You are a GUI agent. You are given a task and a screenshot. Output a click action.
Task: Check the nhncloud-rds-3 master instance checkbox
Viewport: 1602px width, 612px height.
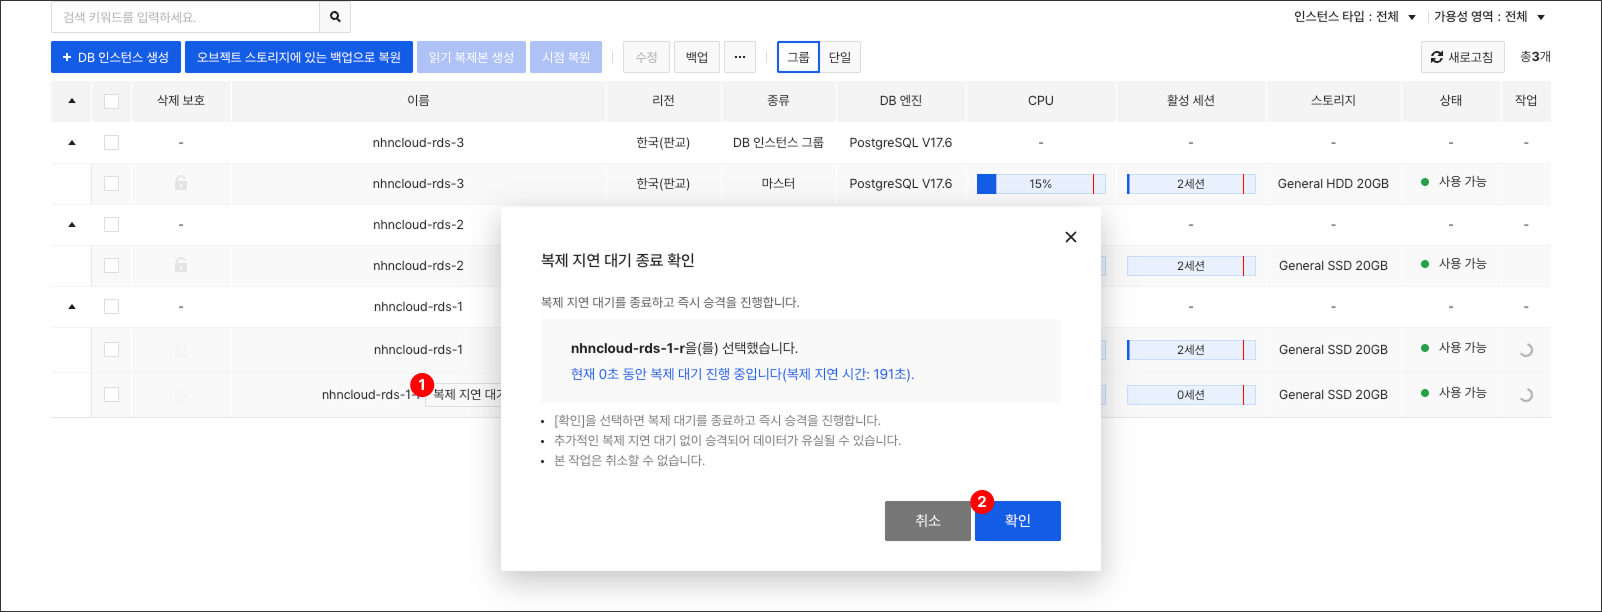111,184
